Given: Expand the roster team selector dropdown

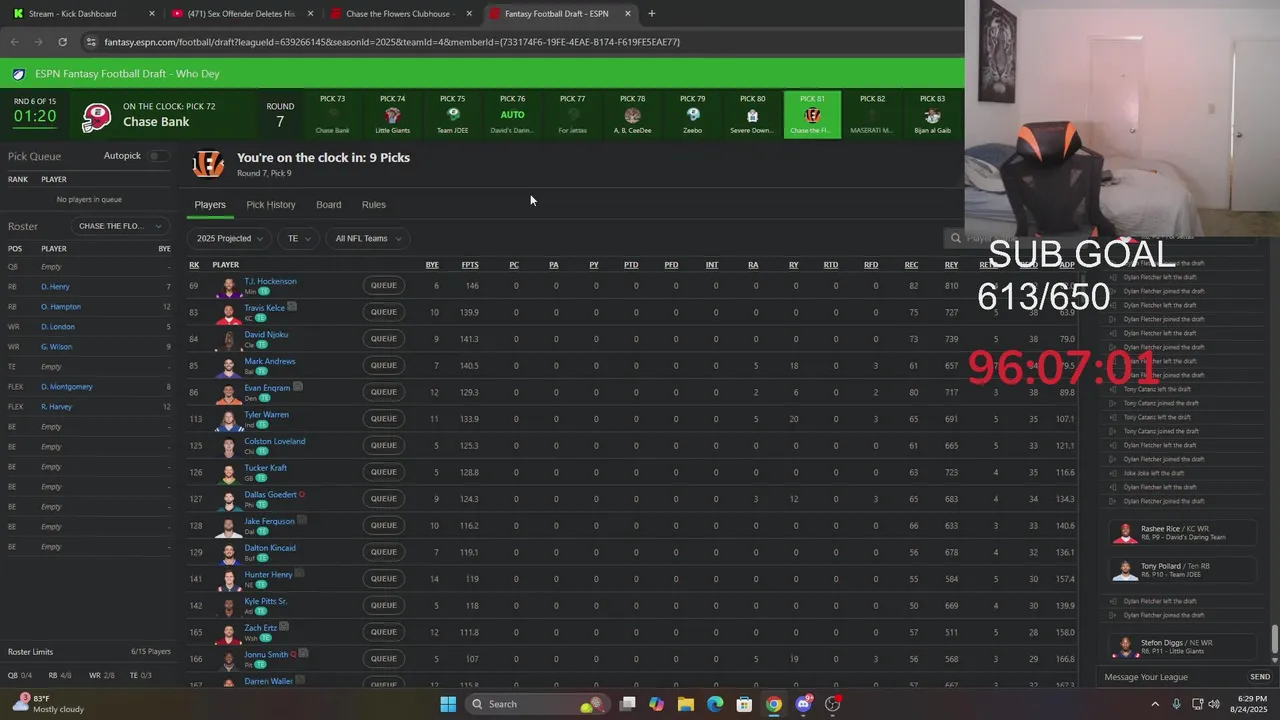Looking at the screenshot, I should (119, 226).
